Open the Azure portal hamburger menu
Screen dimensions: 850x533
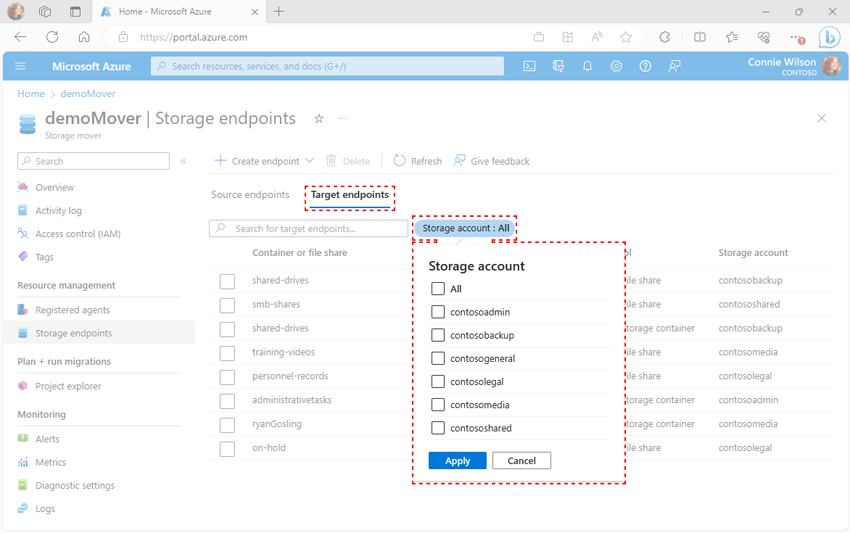coord(21,66)
